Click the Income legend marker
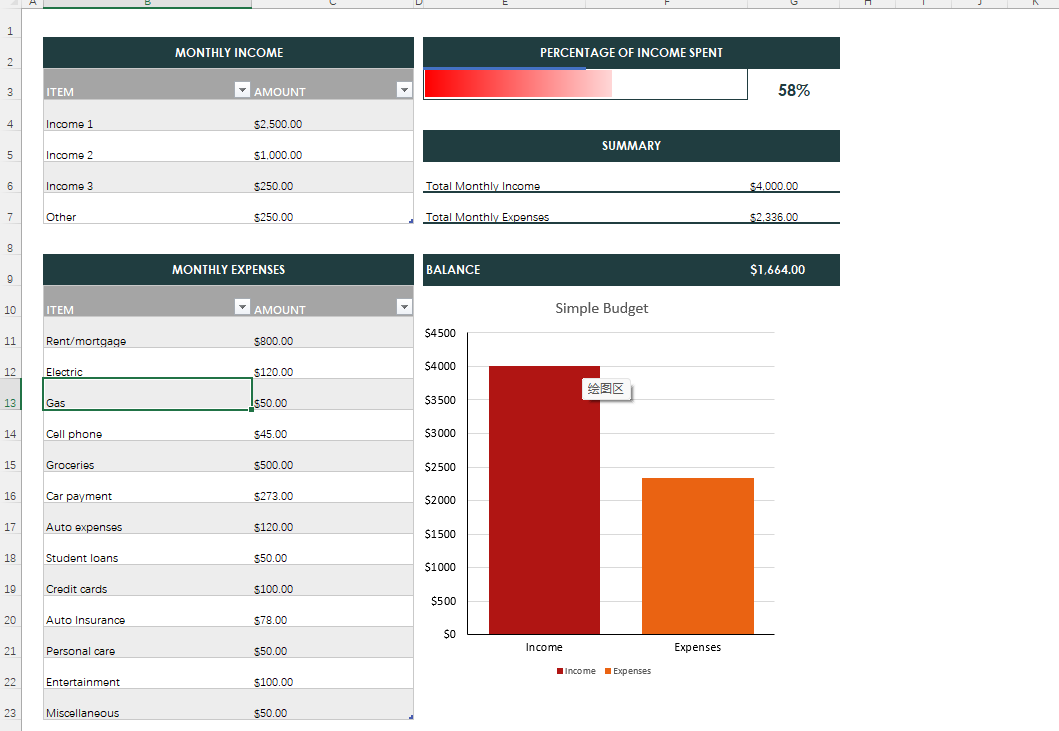 click(560, 671)
